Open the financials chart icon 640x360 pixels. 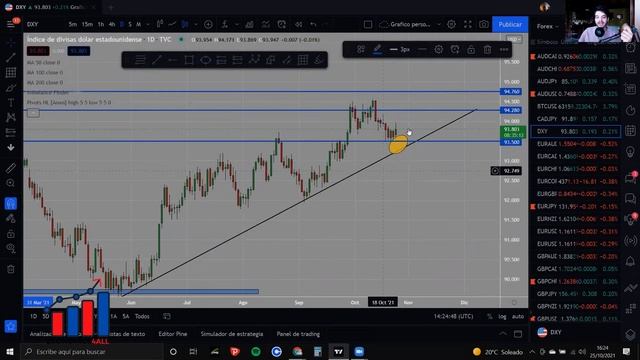pyautogui.click(x=249, y=24)
